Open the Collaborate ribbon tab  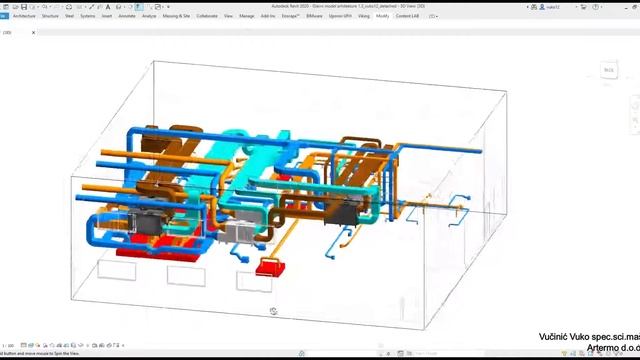coord(207,16)
